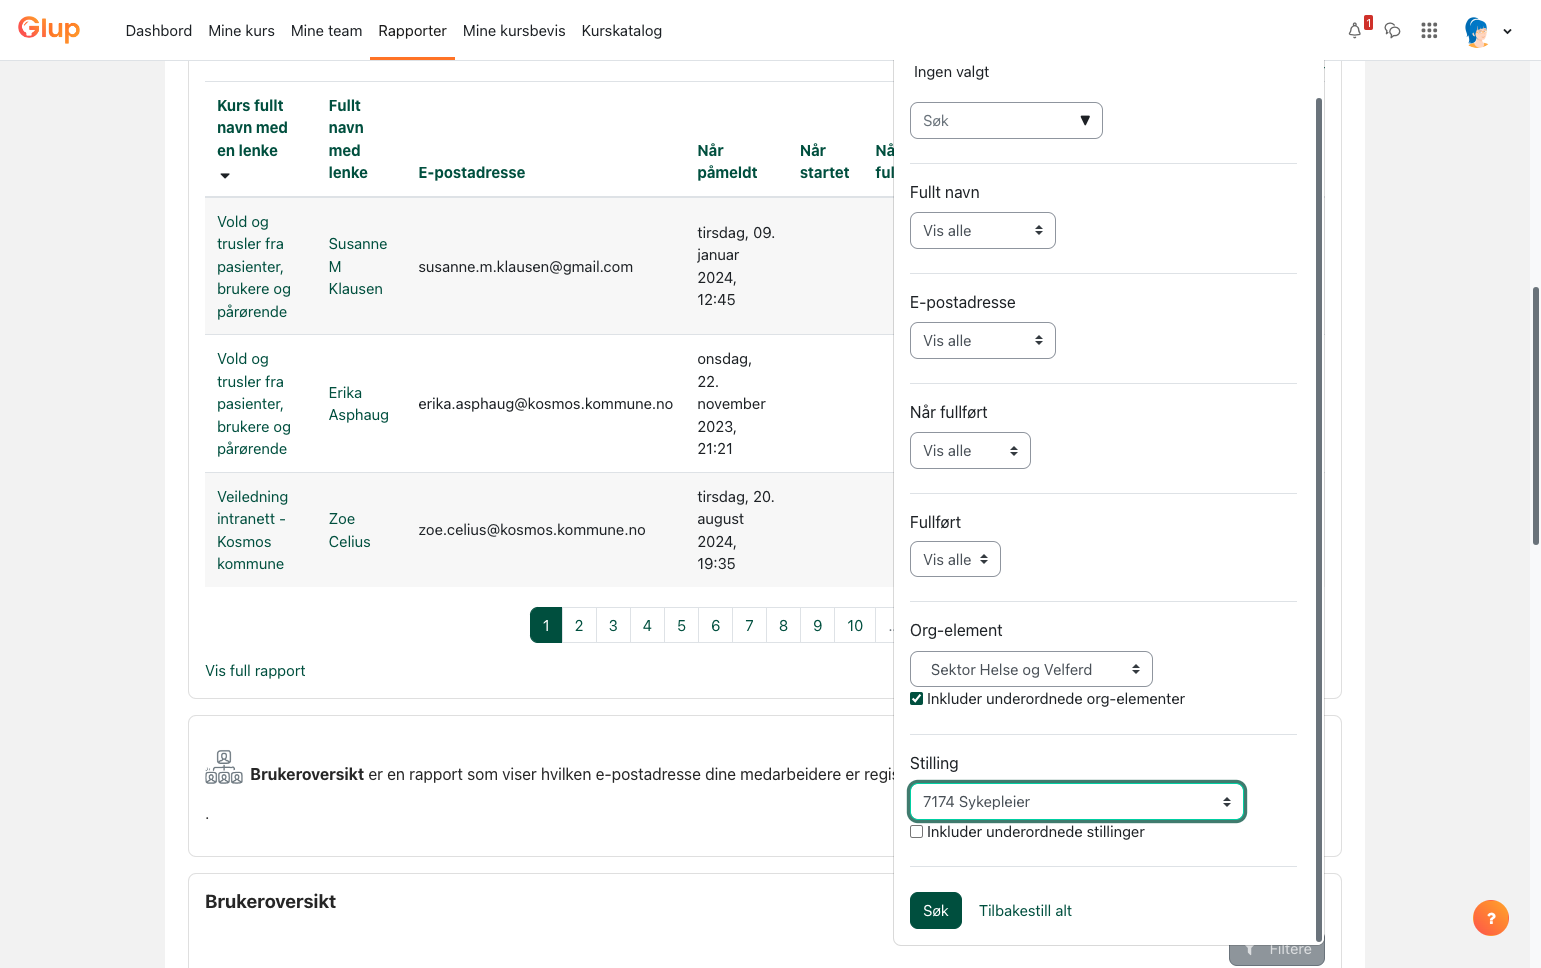Open Susanne M Klausen profile link
This screenshot has width=1541, height=968.
tap(357, 266)
